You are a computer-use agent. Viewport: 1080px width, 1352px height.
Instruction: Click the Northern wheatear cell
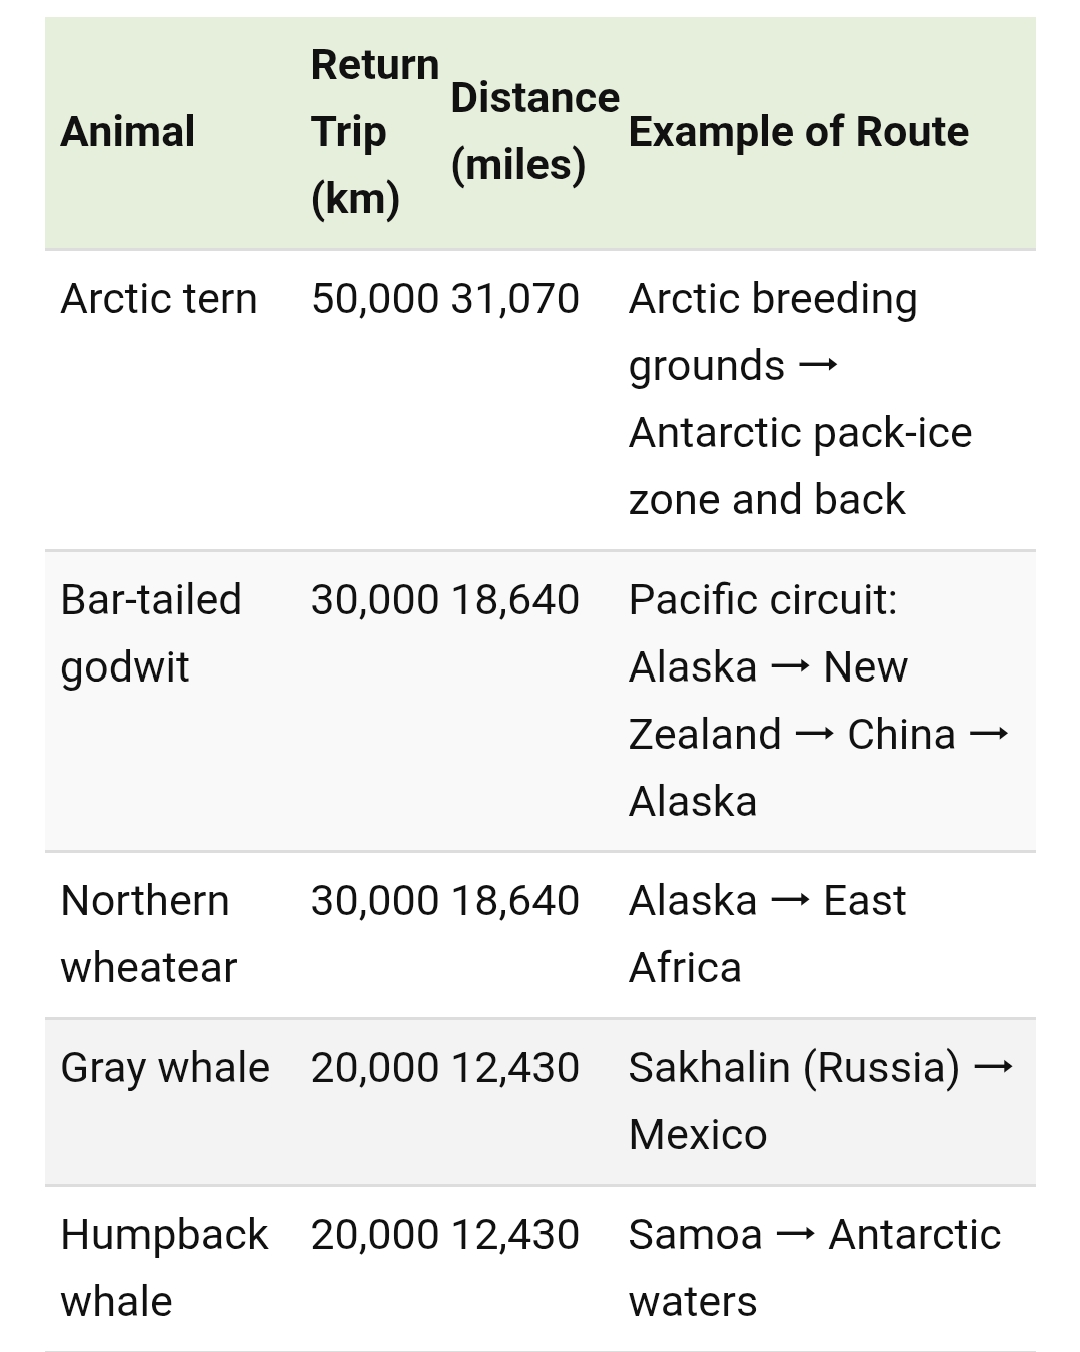coord(148,934)
